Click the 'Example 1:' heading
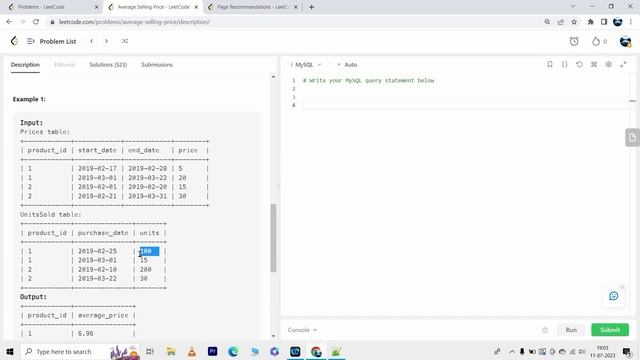The height and width of the screenshot is (360, 640). (x=29, y=99)
